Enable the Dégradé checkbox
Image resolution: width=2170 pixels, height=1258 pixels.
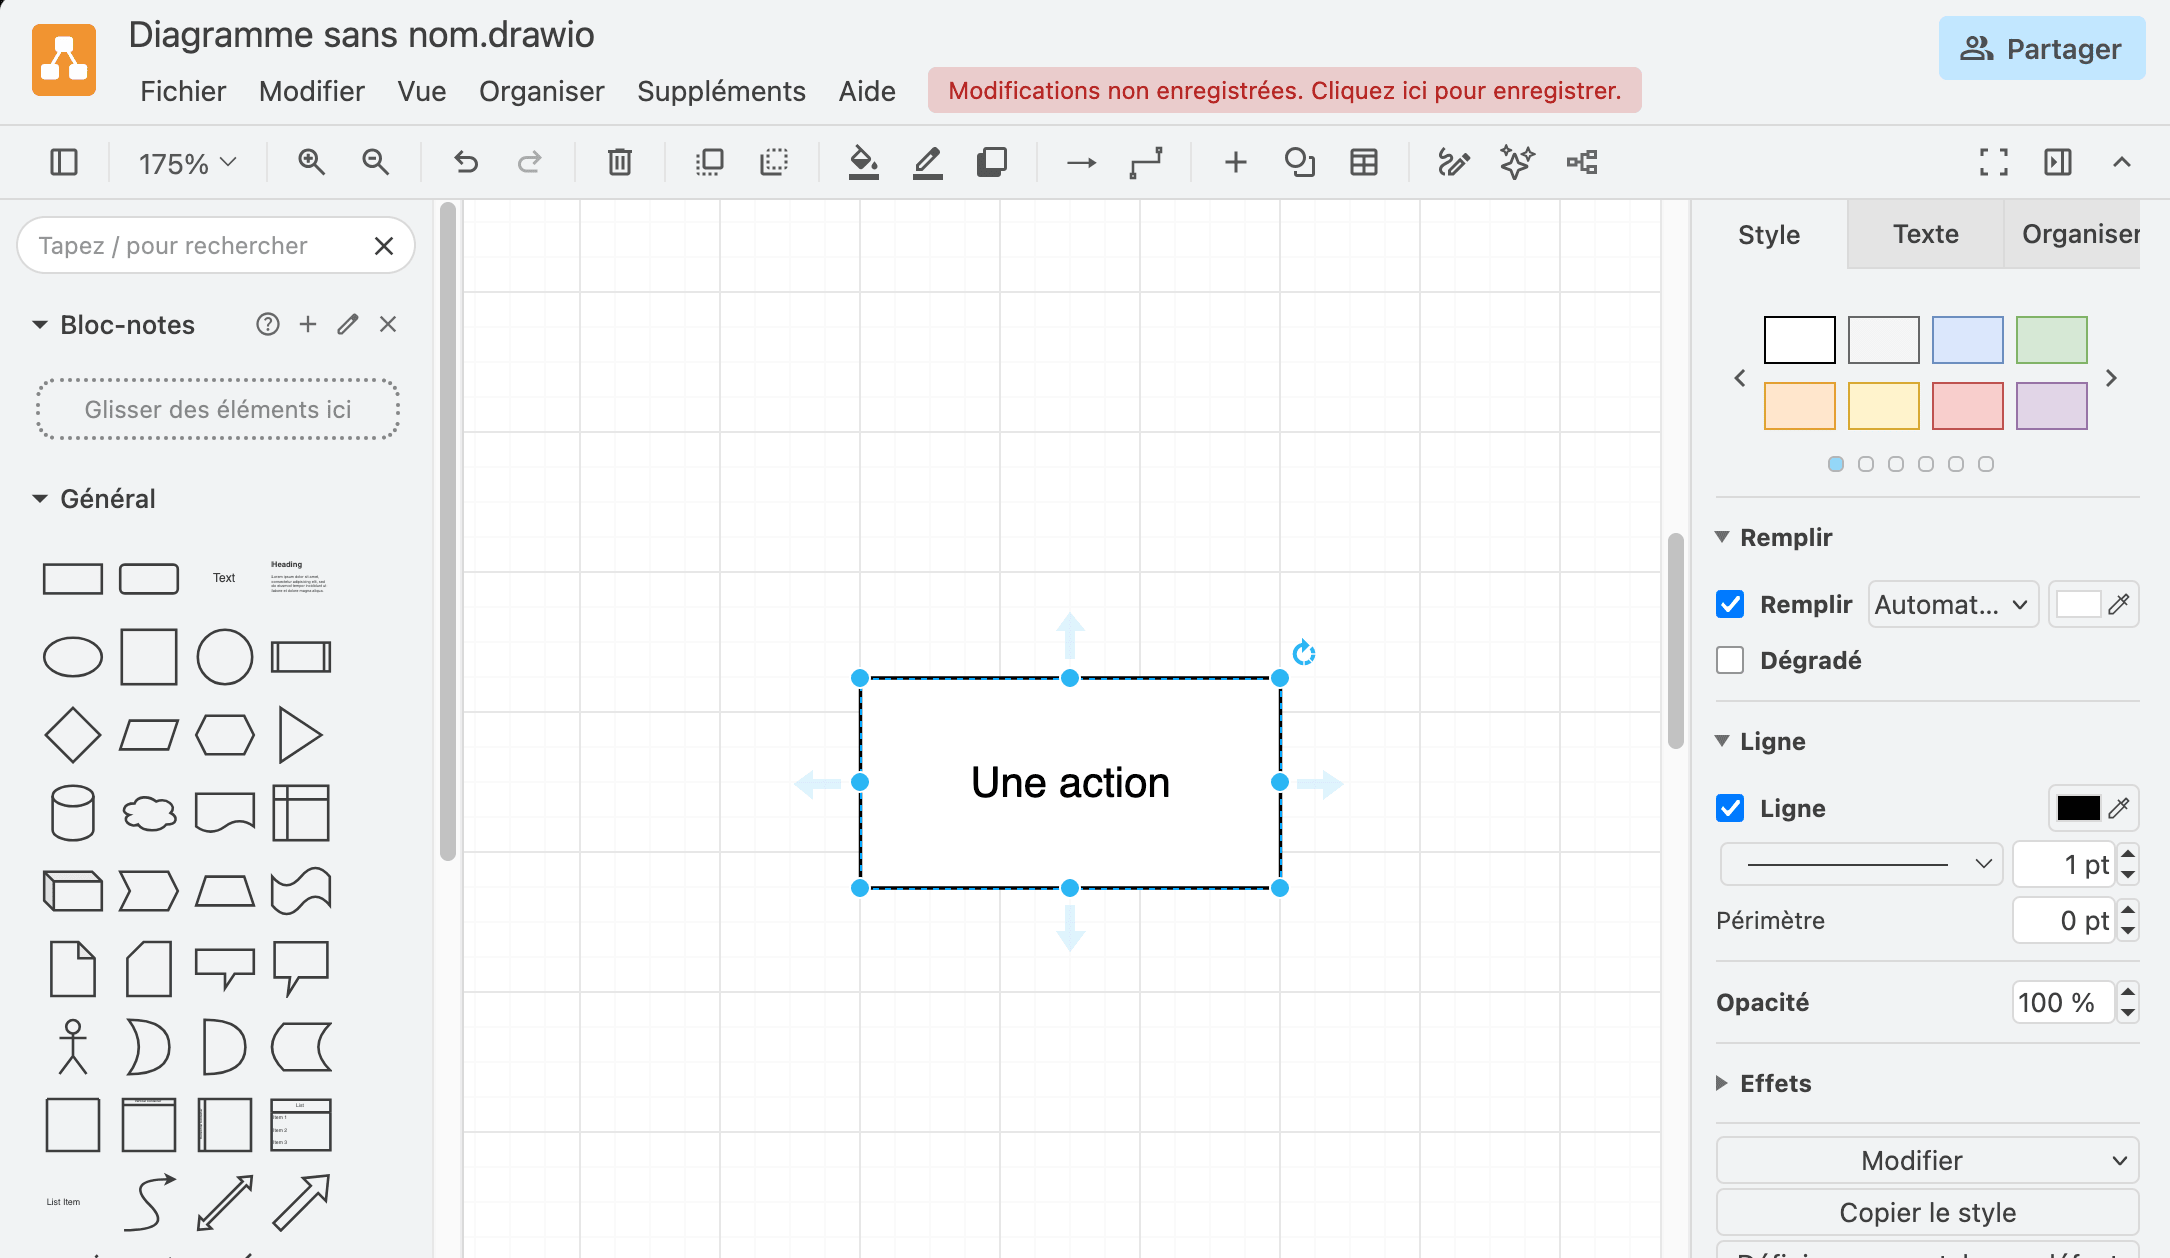coord(1730,660)
